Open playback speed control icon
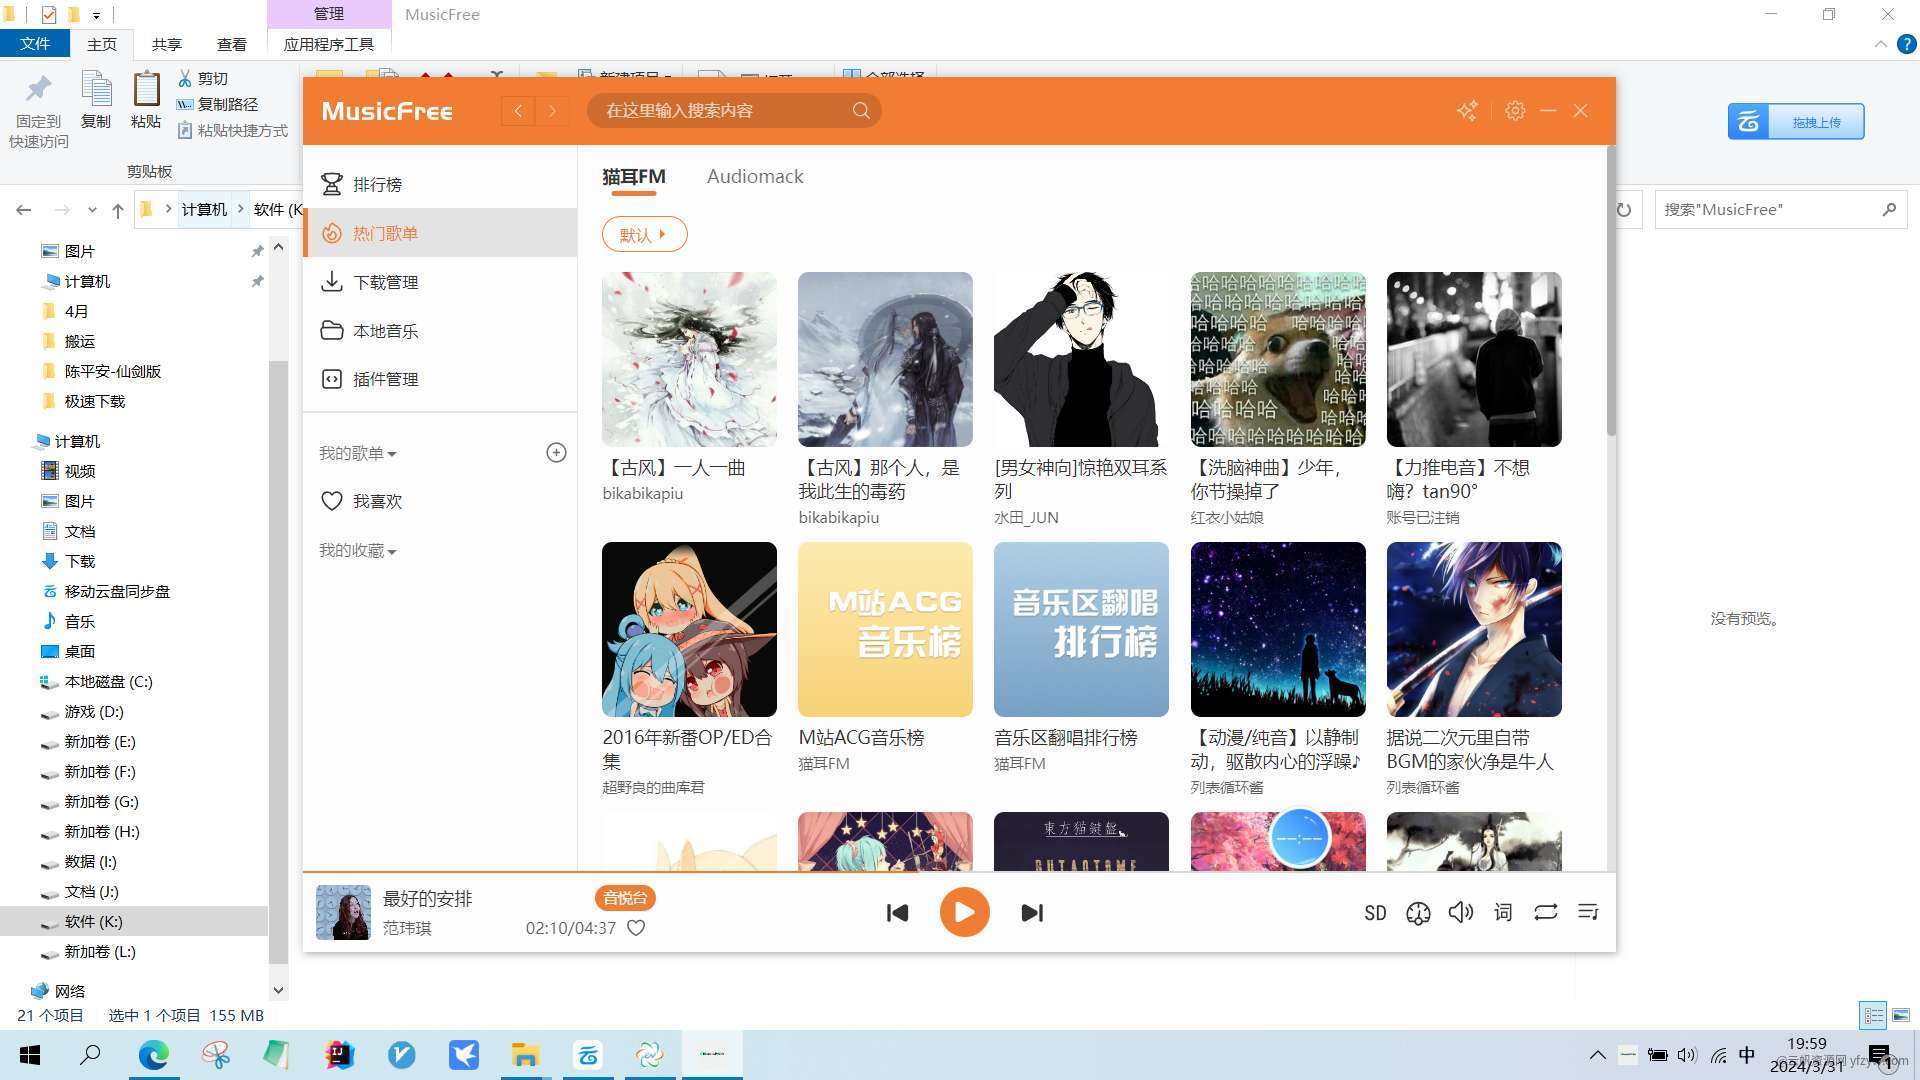Viewport: 1920px width, 1080px height. (1418, 912)
